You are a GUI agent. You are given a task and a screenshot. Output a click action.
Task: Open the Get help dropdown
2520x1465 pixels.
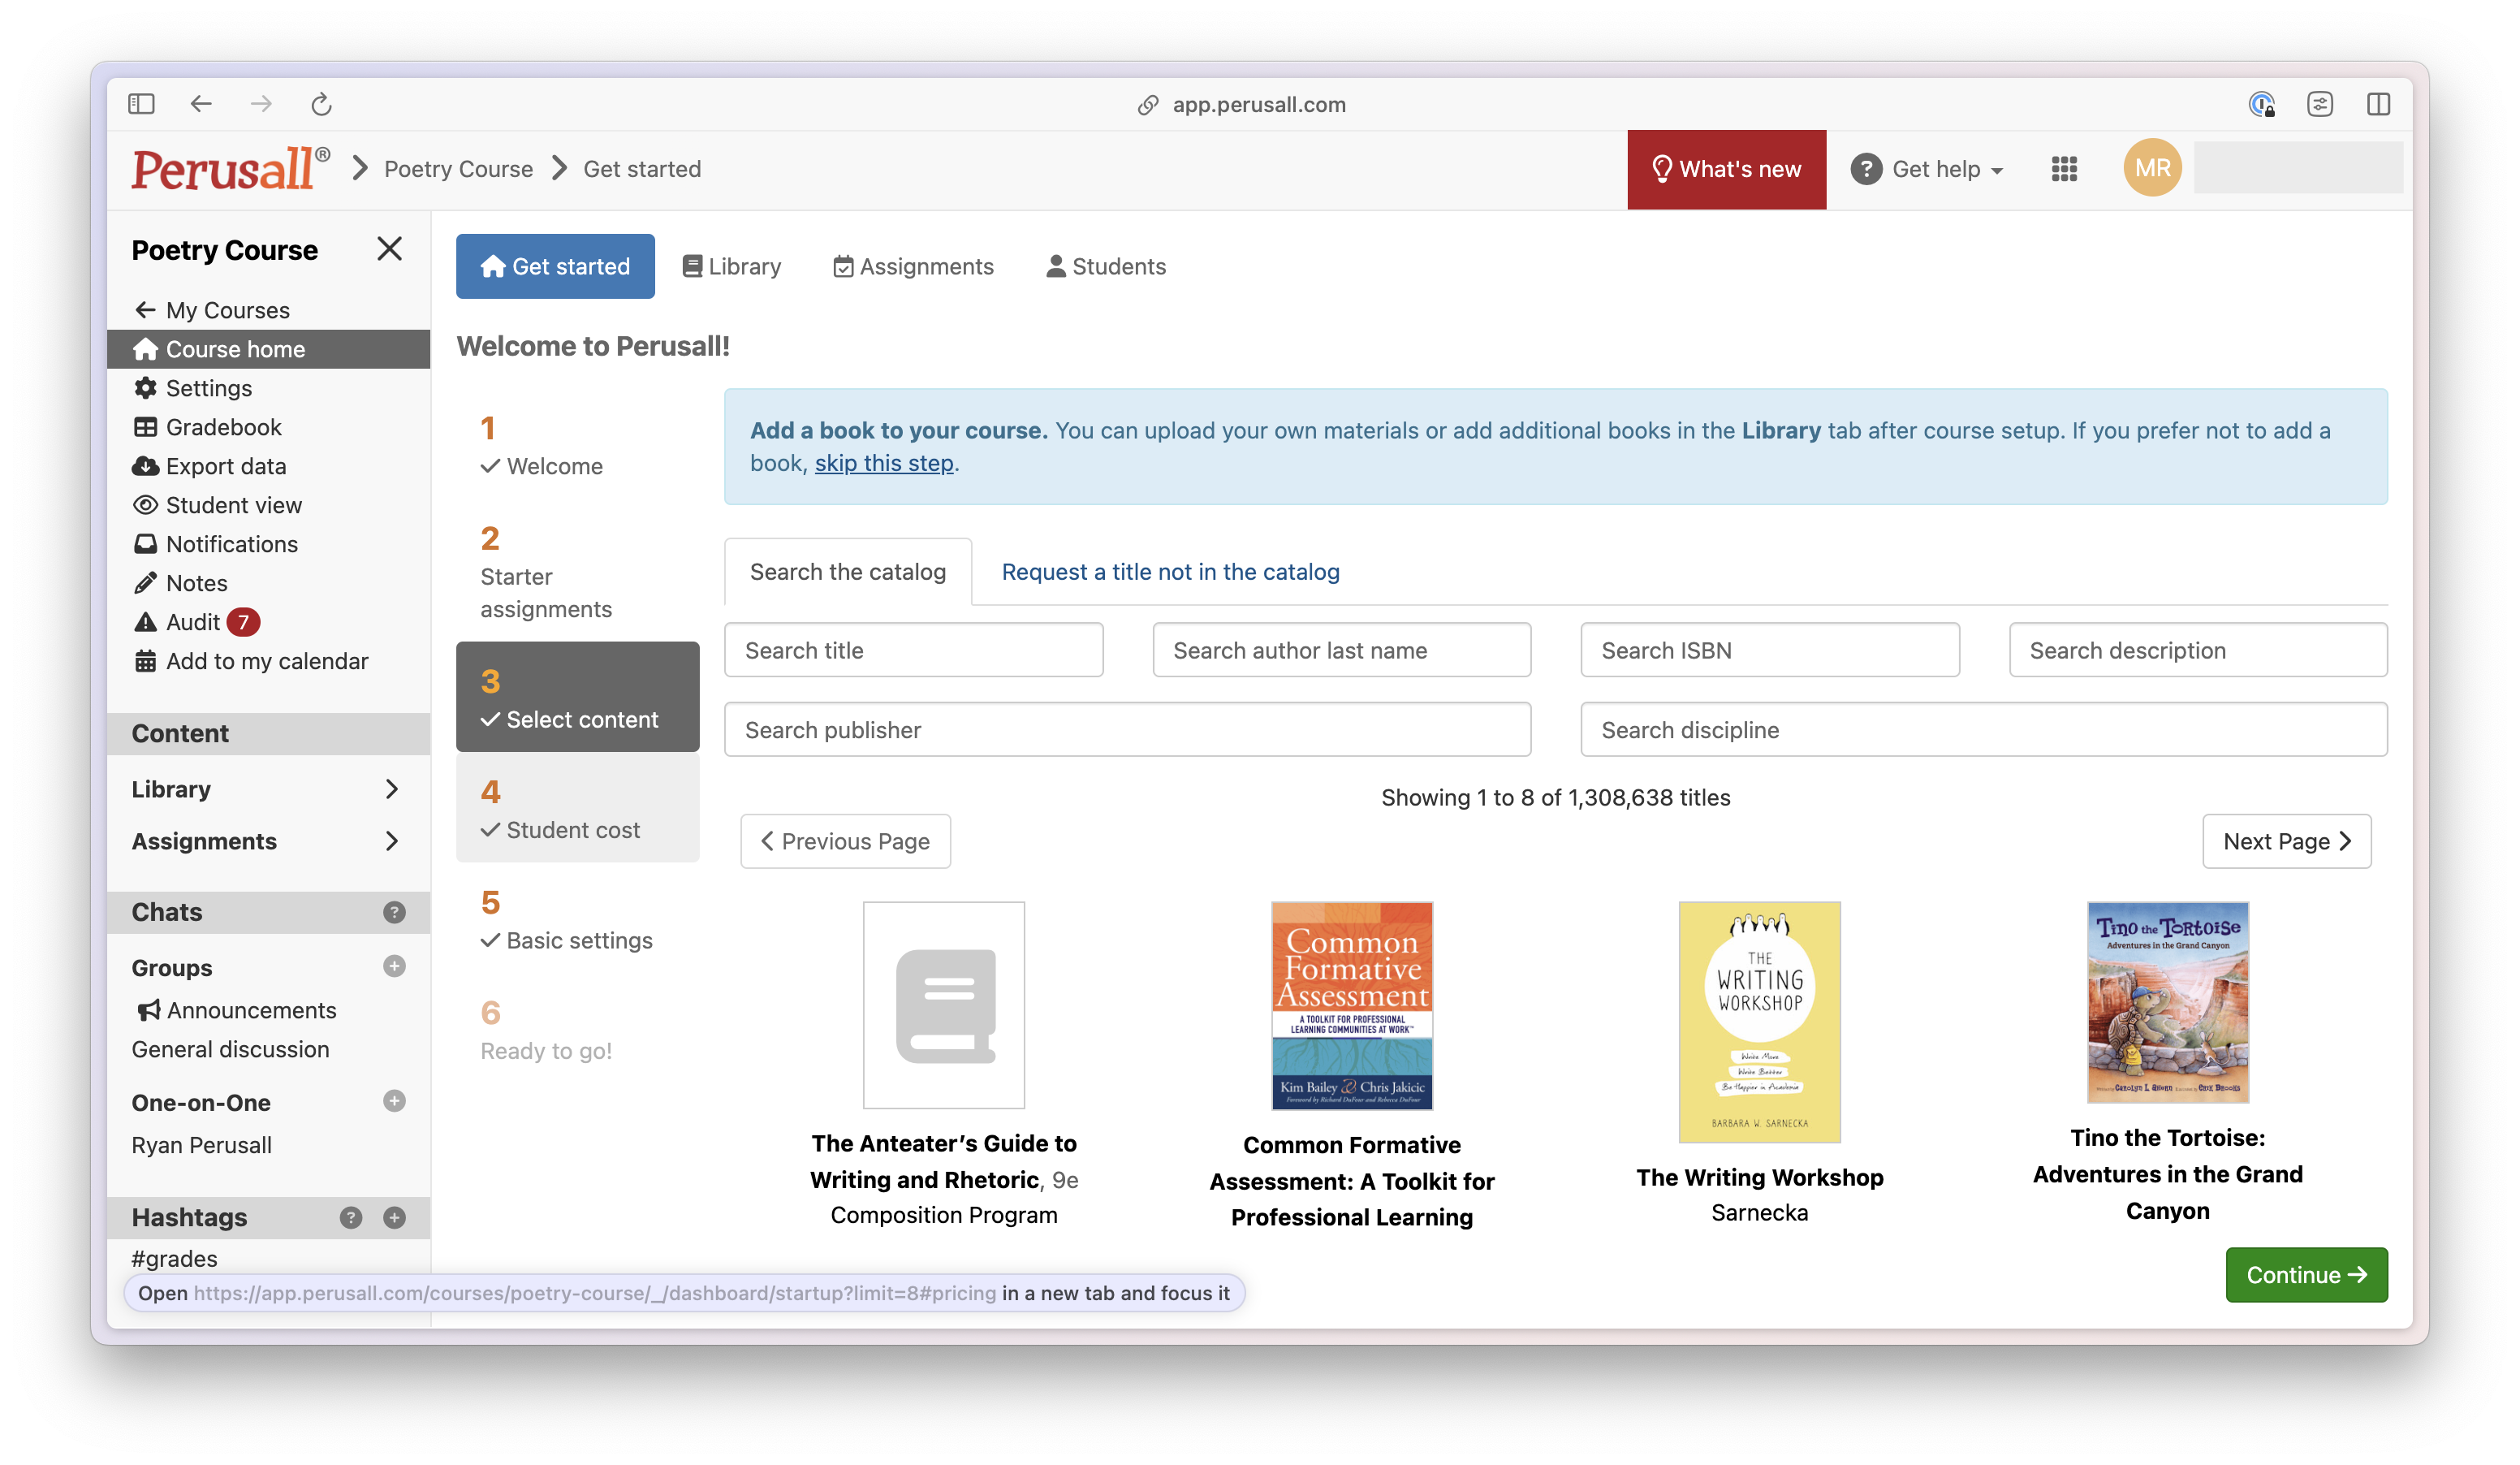(x=1927, y=169)
